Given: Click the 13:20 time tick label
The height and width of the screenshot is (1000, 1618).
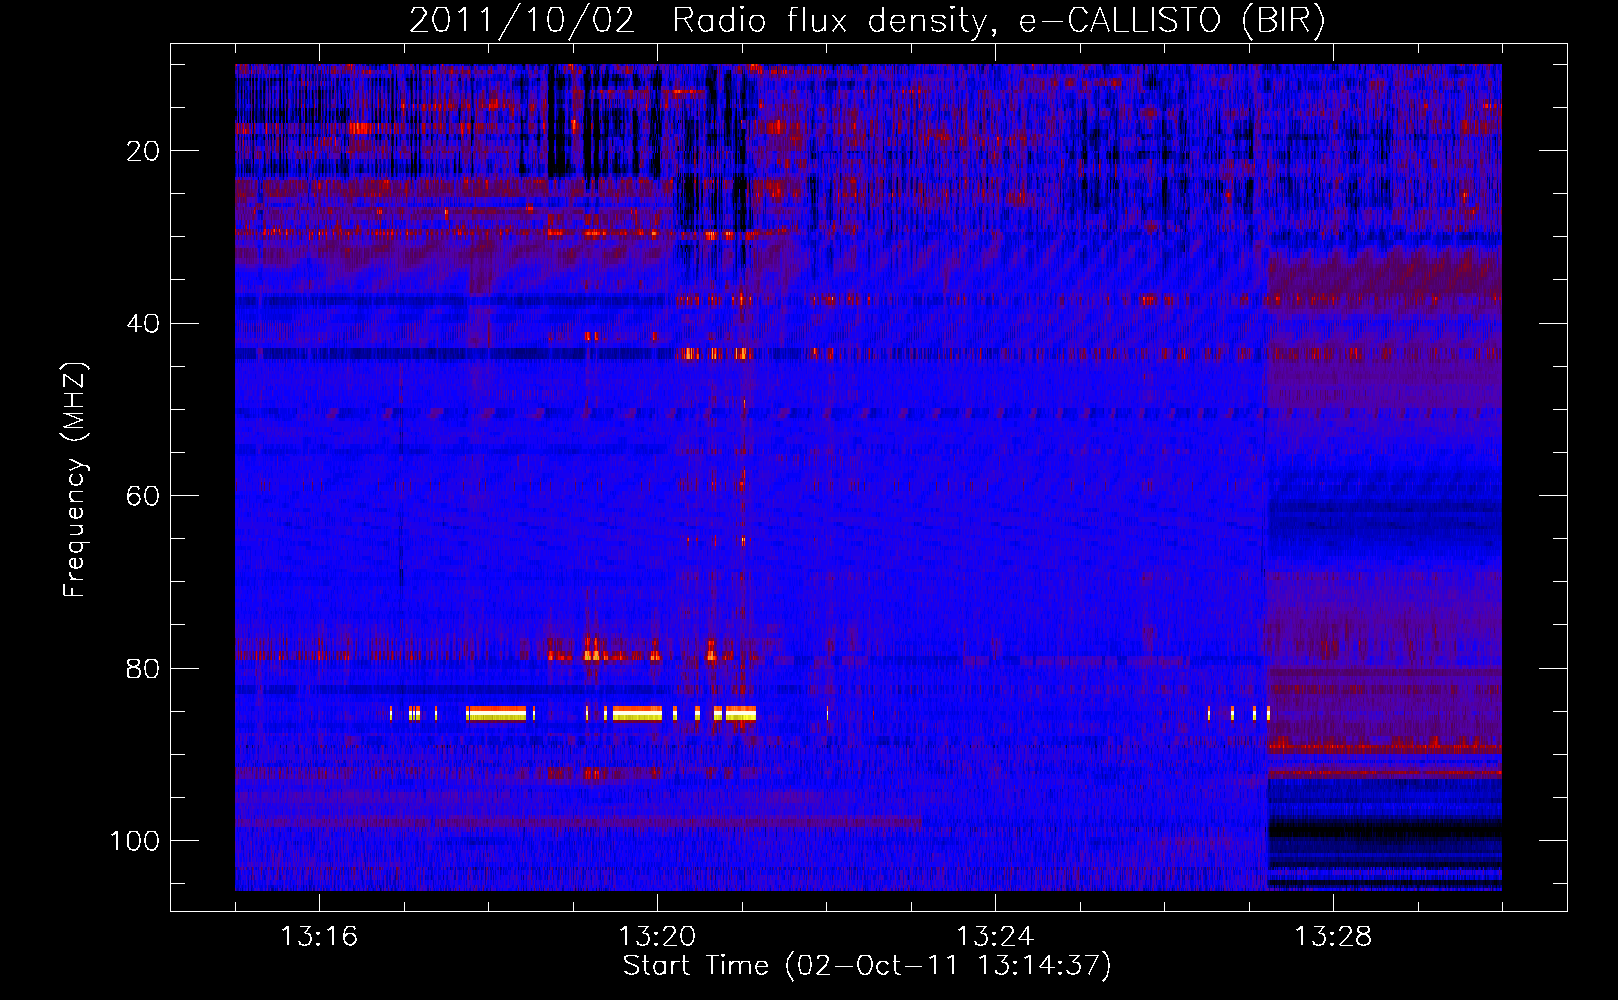Looking at the screenshot, I should coord(657,937).
